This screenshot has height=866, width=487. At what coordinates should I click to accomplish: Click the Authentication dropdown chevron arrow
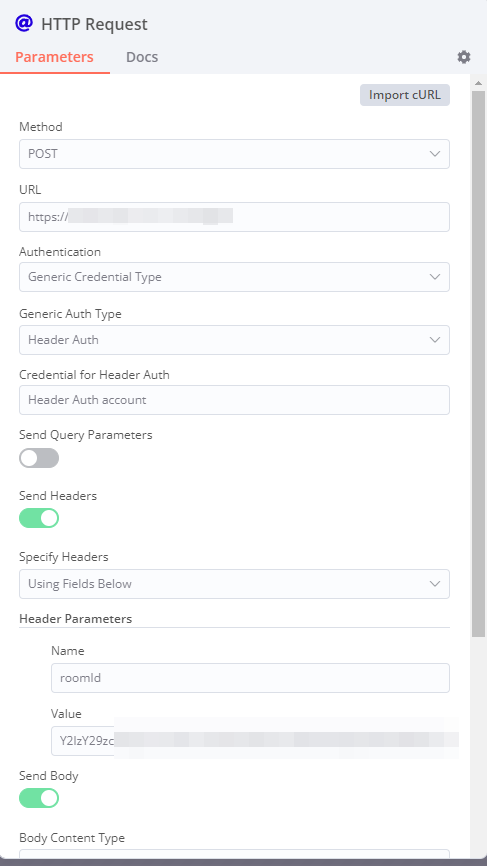[x=435, y=277]
